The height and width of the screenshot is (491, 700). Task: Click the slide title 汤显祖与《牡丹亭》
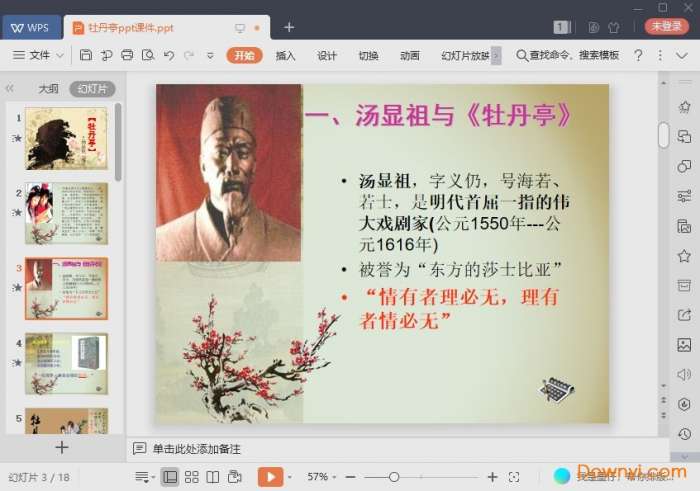(438, 116)
